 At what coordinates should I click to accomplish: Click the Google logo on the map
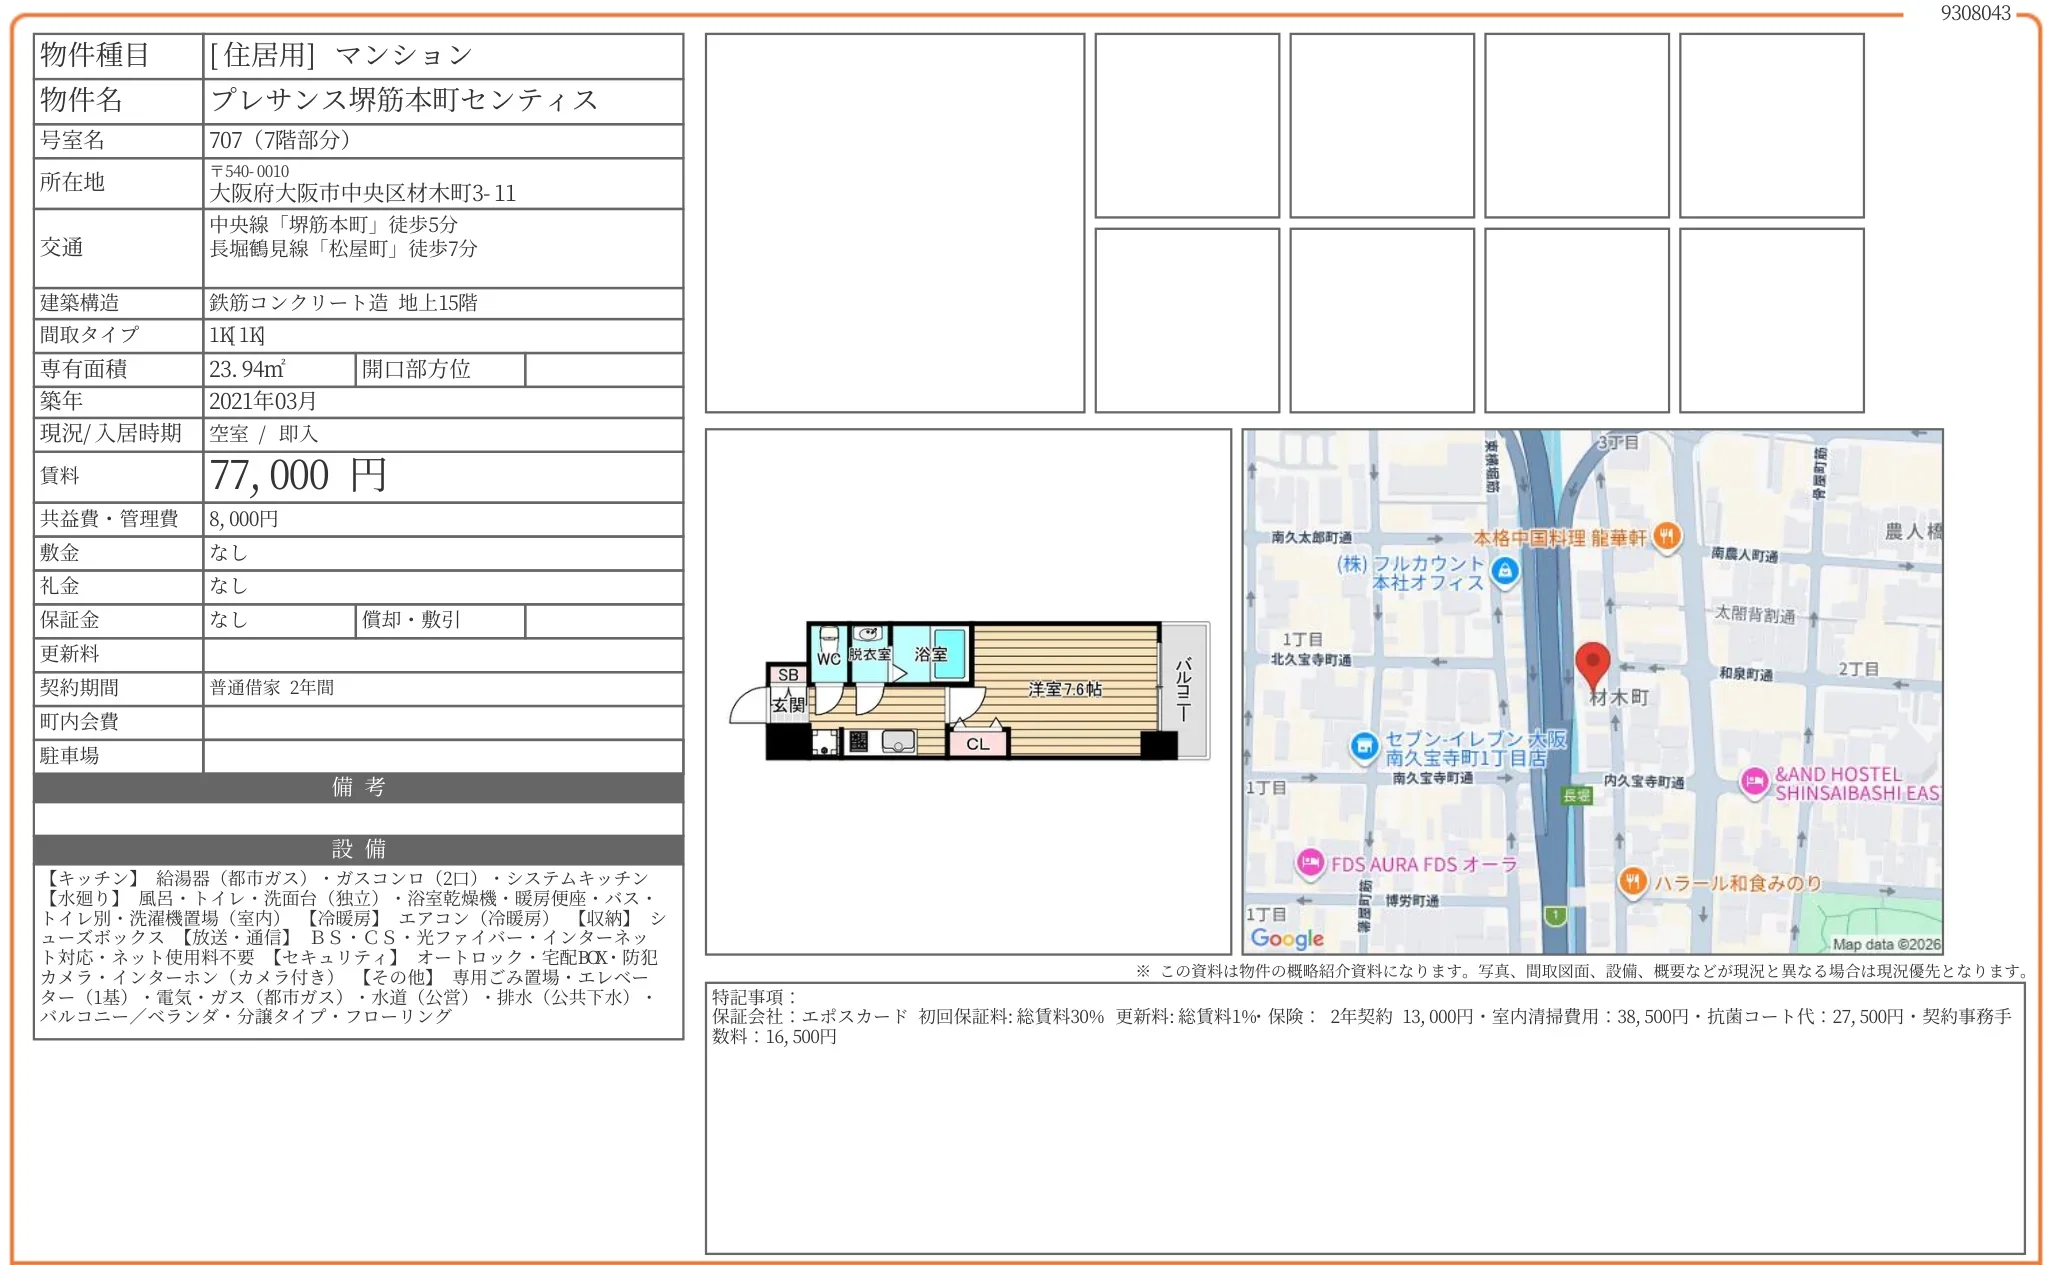point(1289,938)
